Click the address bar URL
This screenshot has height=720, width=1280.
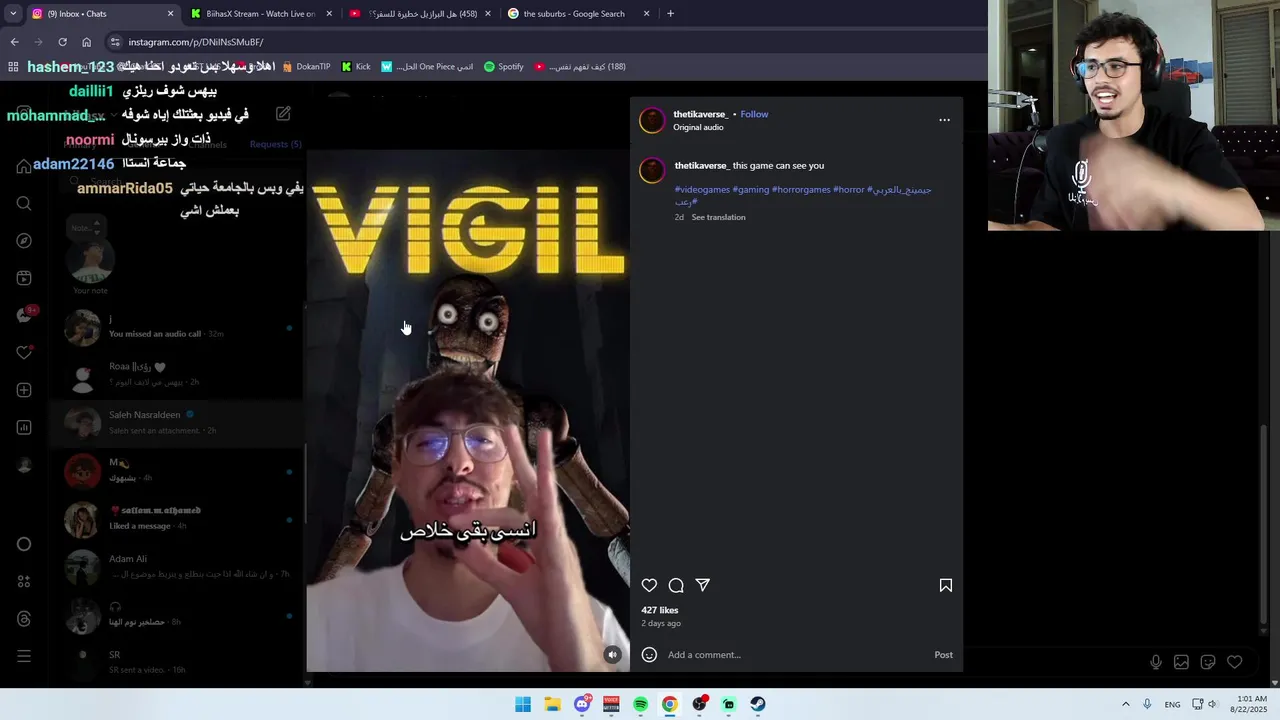click(196, 42)
